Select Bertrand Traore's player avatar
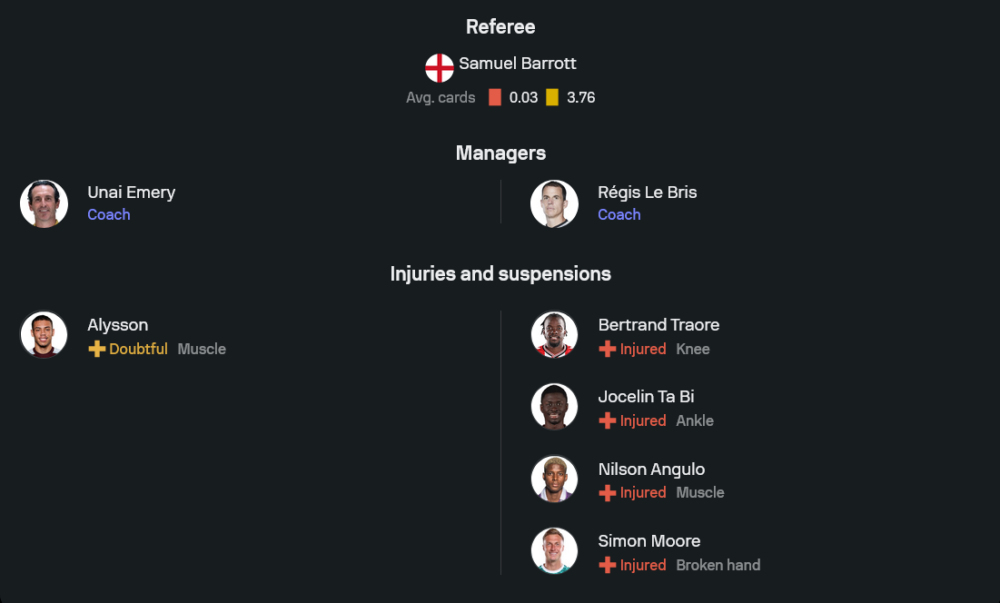 coord(554,335)
